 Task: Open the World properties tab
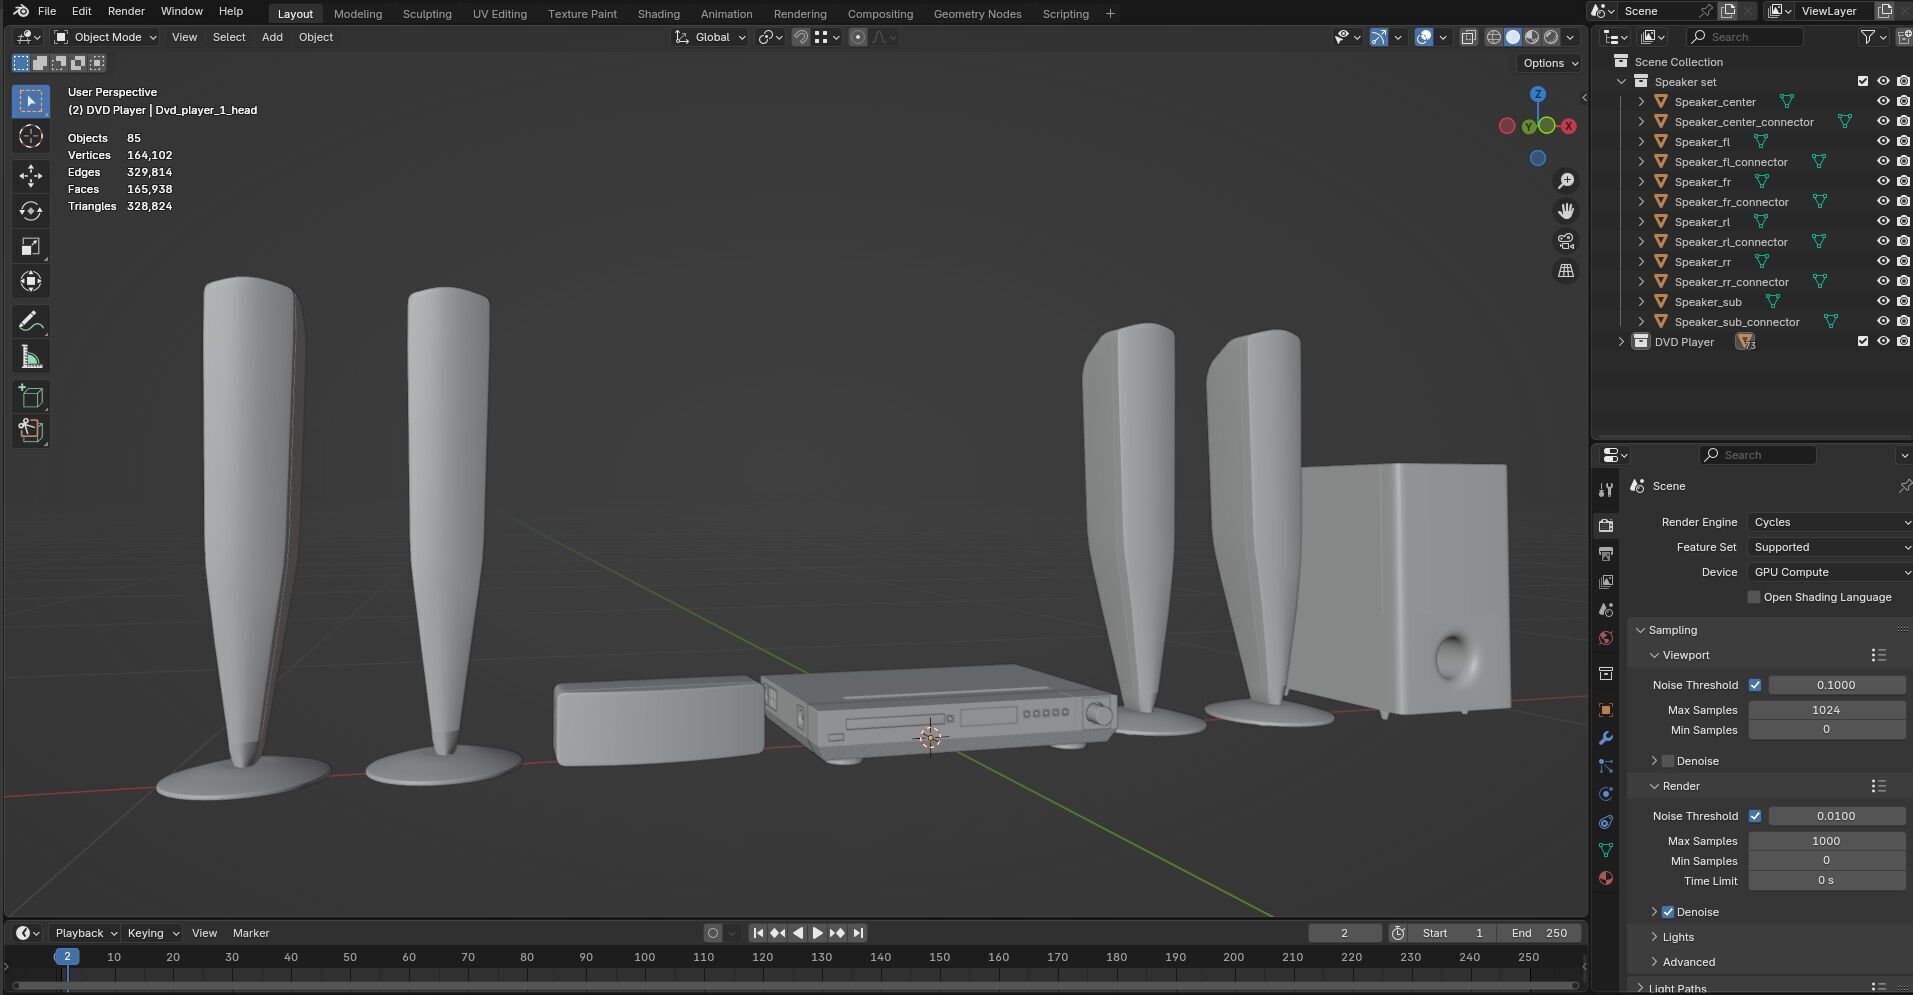pos(1606,638)
